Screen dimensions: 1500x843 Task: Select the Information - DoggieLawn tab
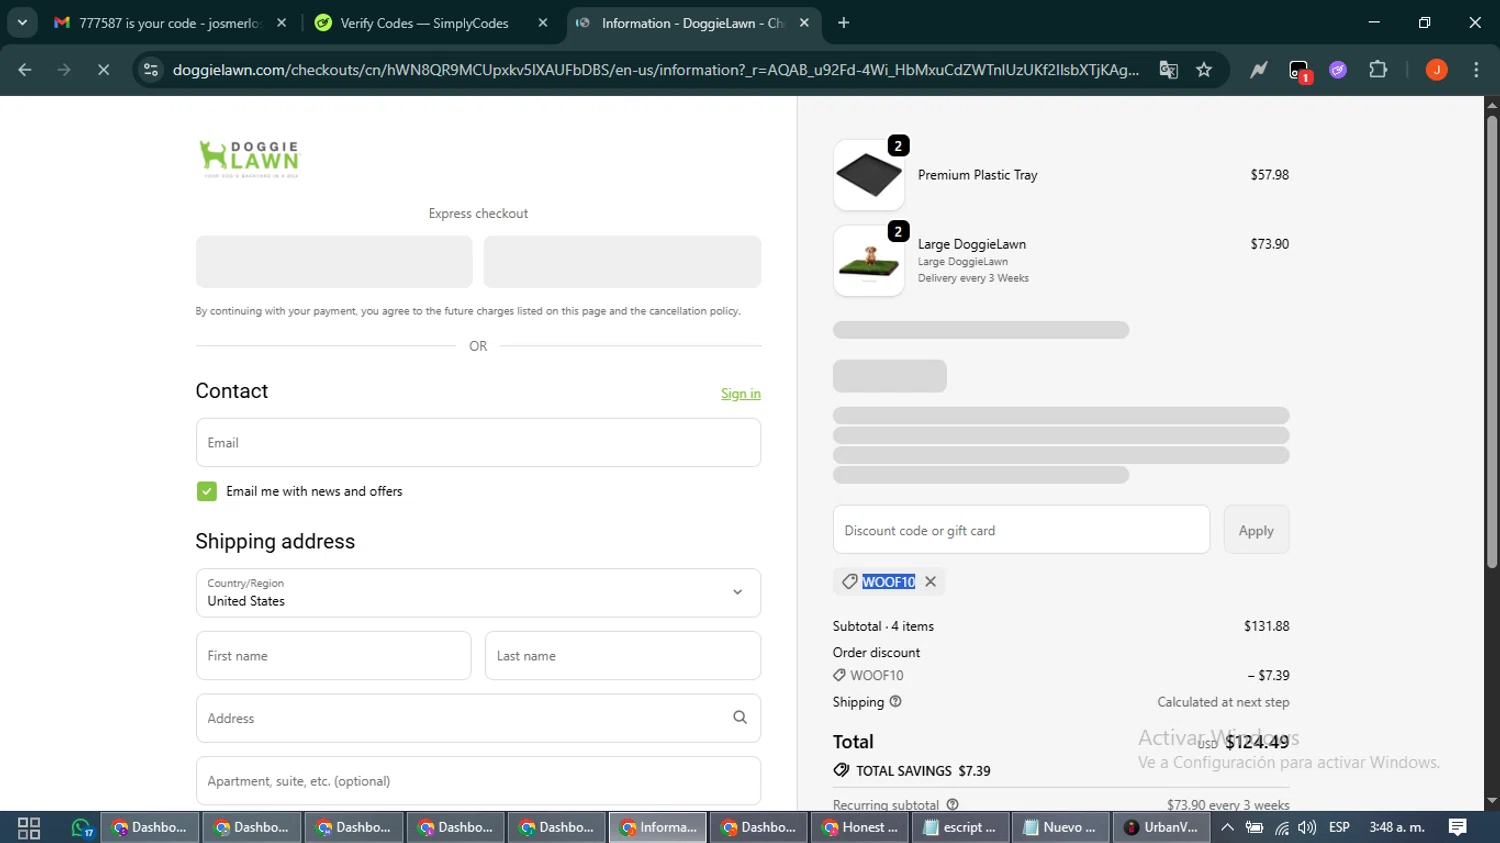(x=692, y=23)
